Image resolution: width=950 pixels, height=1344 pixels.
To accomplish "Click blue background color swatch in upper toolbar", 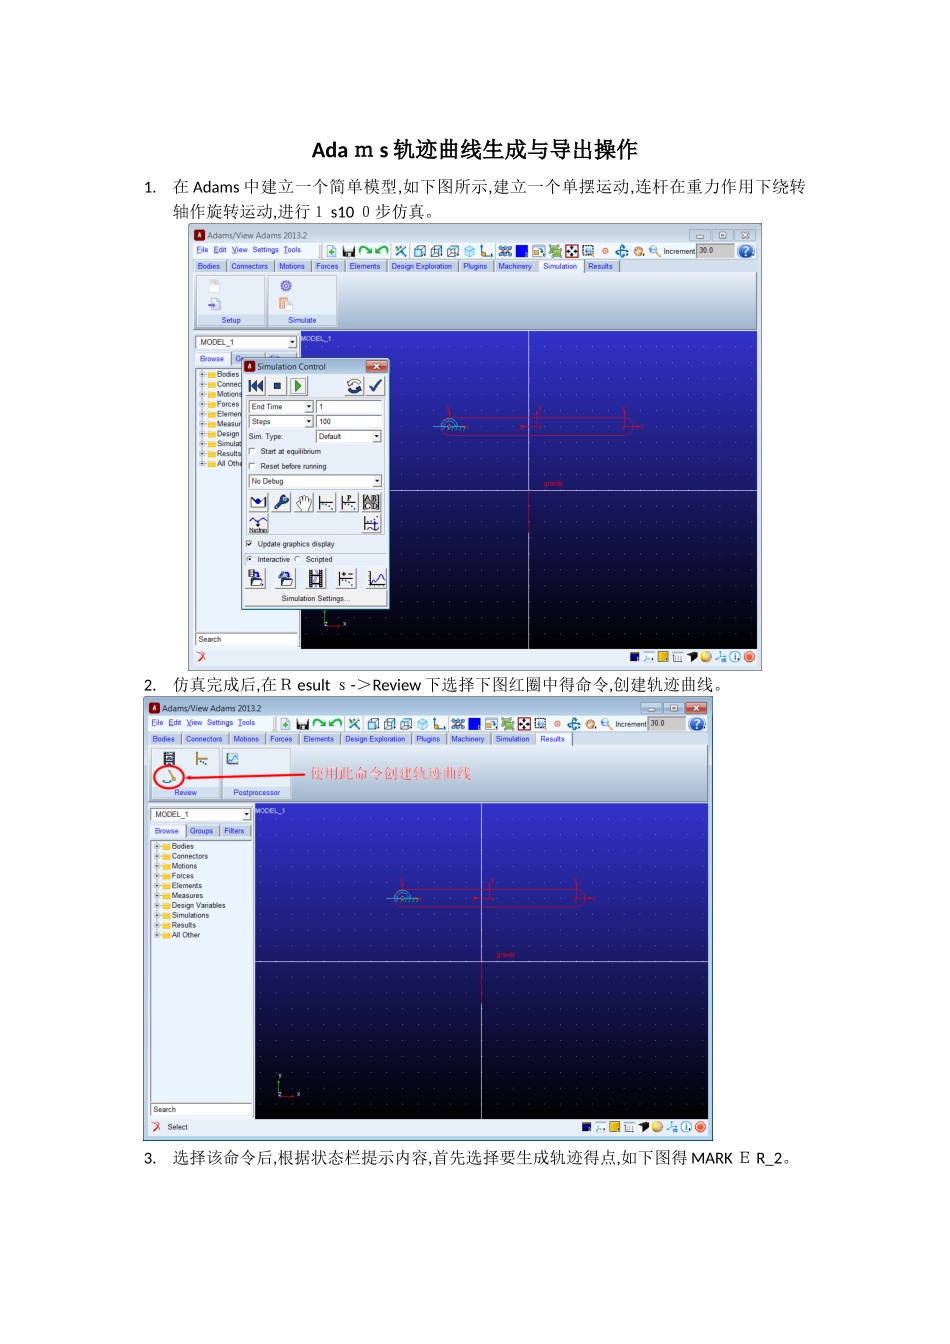I will (x=522, y=251).
